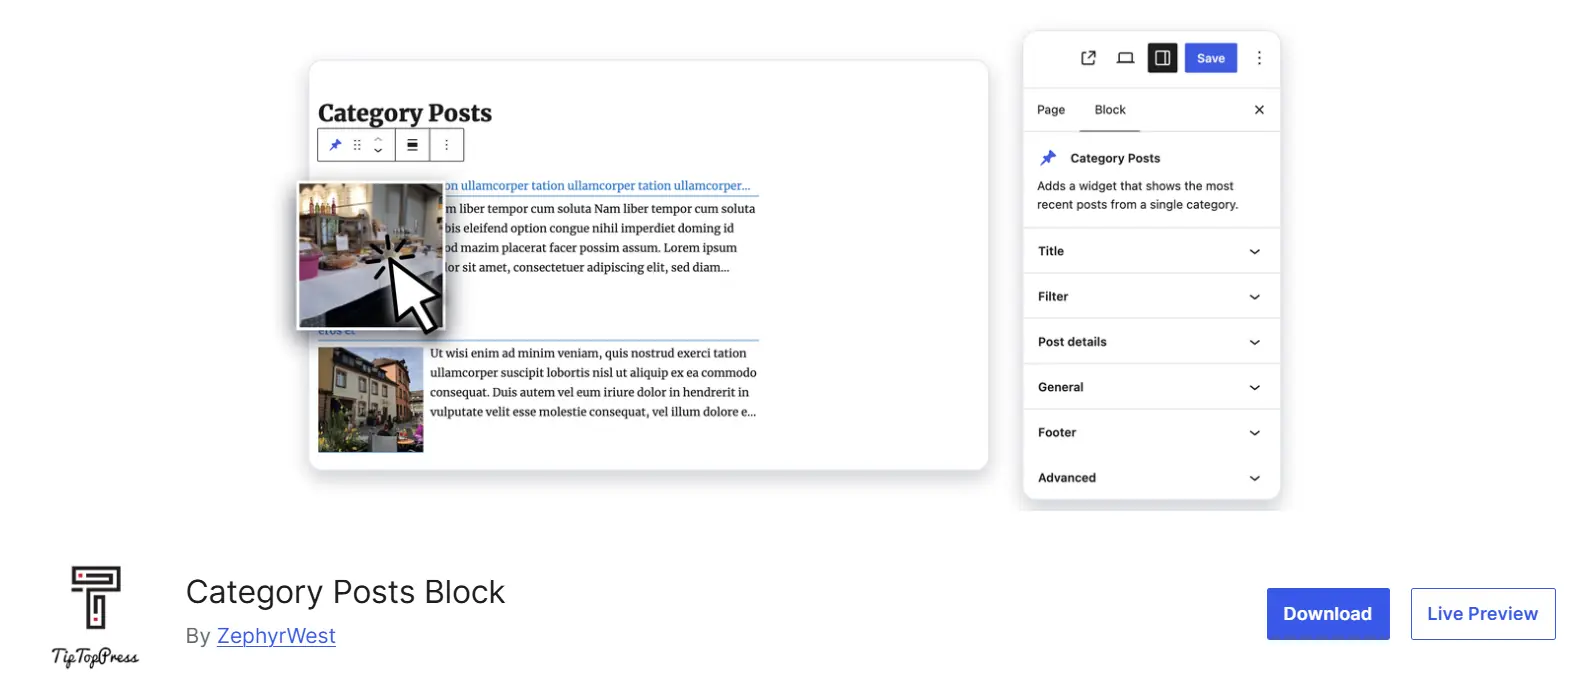Image resolution: width=1578 pixels, height=675 pixels.
Task: Click the enlarged cafe post thumbnail
Action: point(371,255)
